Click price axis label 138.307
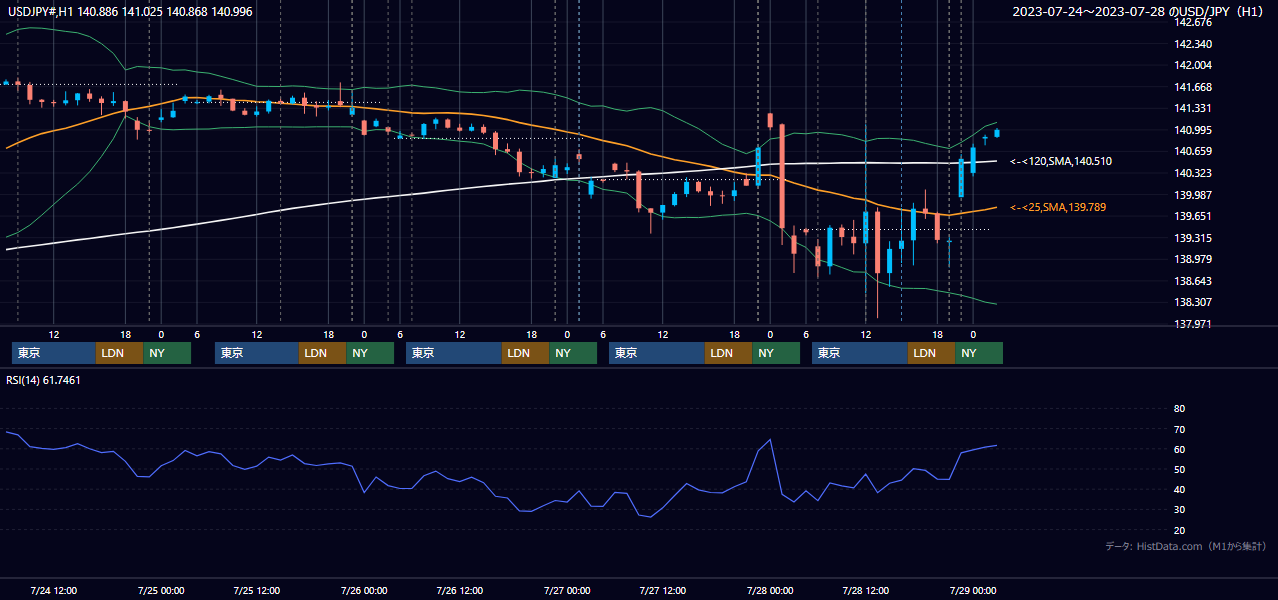 pos(1194,302)
